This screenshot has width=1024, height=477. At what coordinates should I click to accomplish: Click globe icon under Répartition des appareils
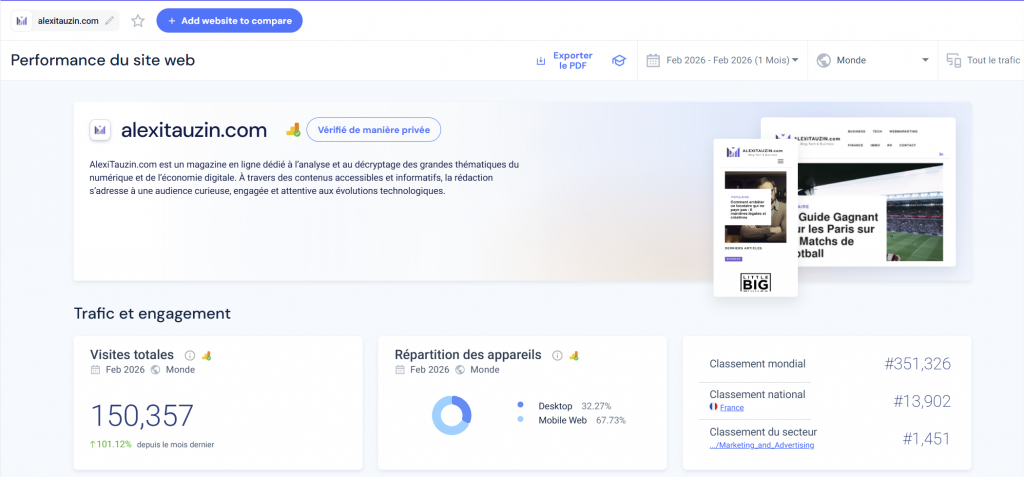coord(460,370)
